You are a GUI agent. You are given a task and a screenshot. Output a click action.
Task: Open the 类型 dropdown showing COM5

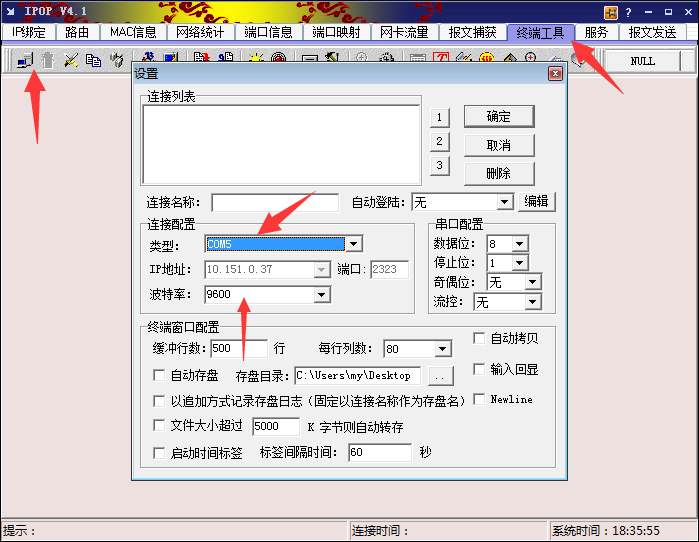[x=353, y=243]
